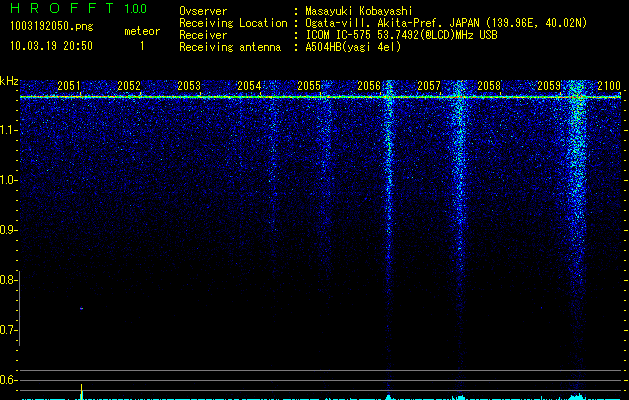Click the kHz axis unit label
This screenshot has width=629, height=400.
click(9, 81)
